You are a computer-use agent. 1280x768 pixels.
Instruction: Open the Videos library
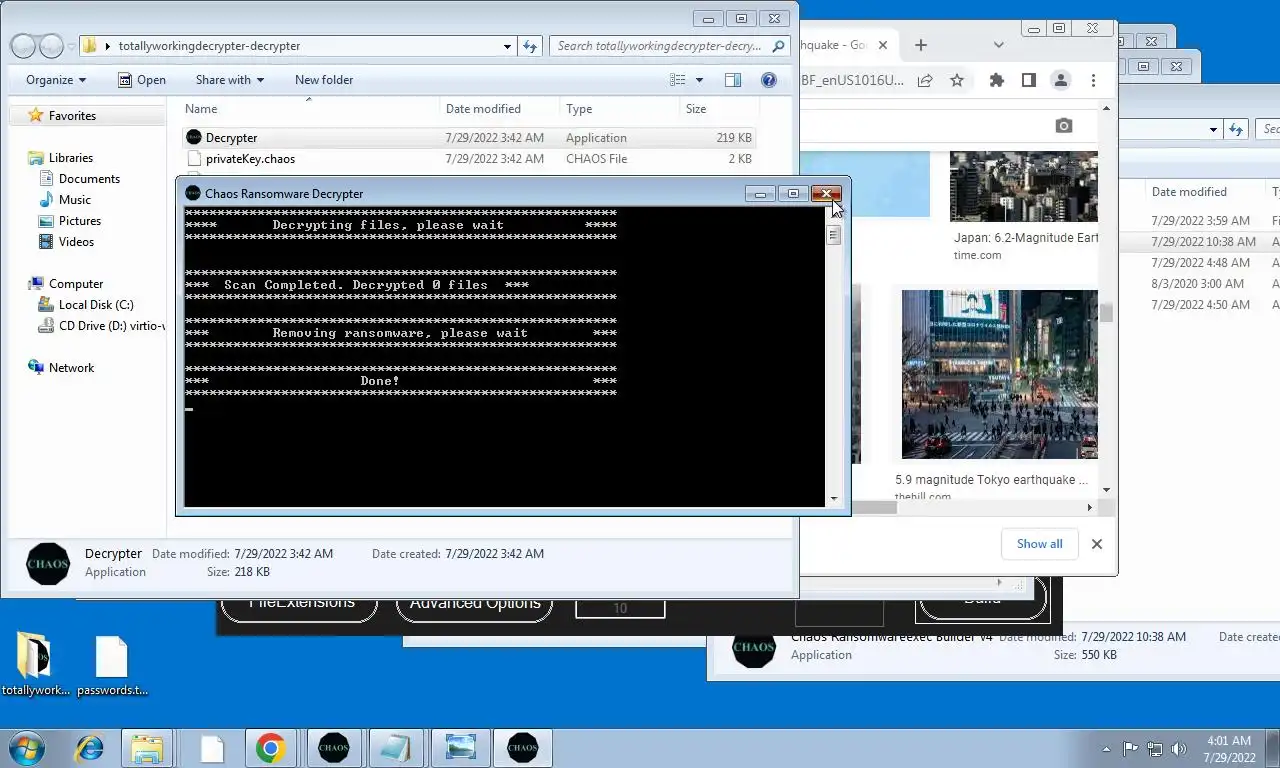(x=76, y=242)
